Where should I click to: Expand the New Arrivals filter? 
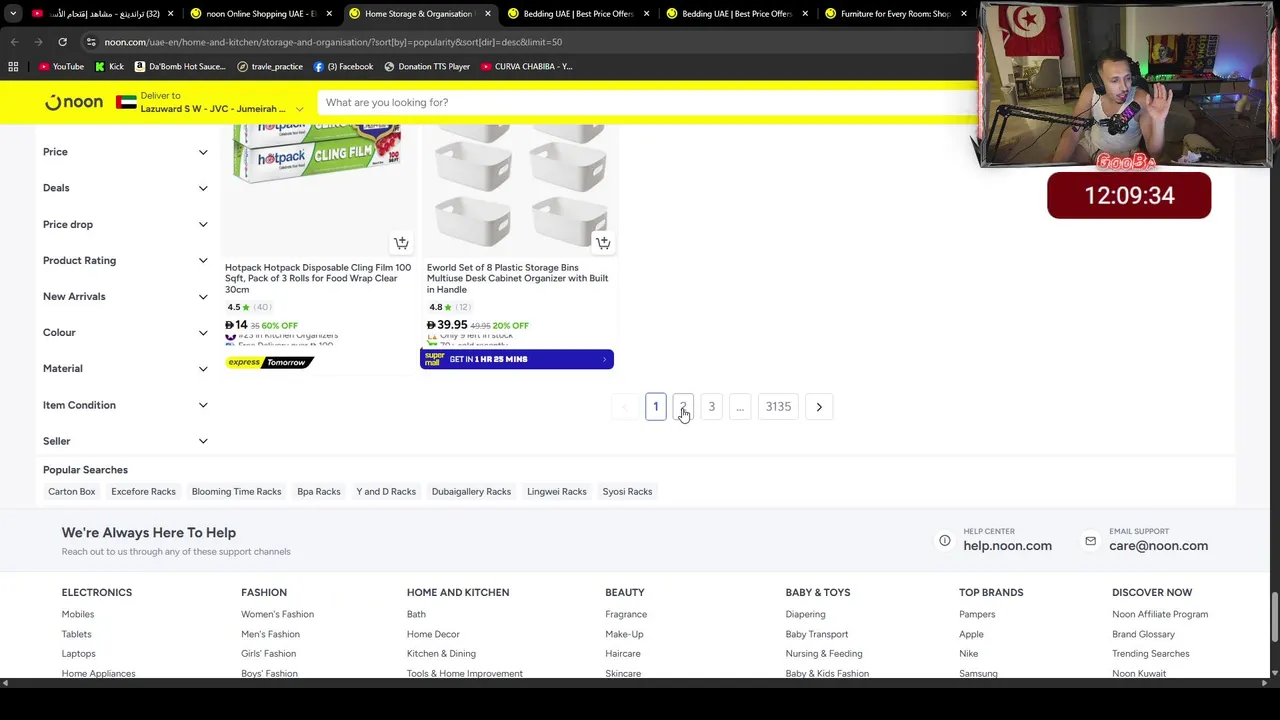pos(125,296)
